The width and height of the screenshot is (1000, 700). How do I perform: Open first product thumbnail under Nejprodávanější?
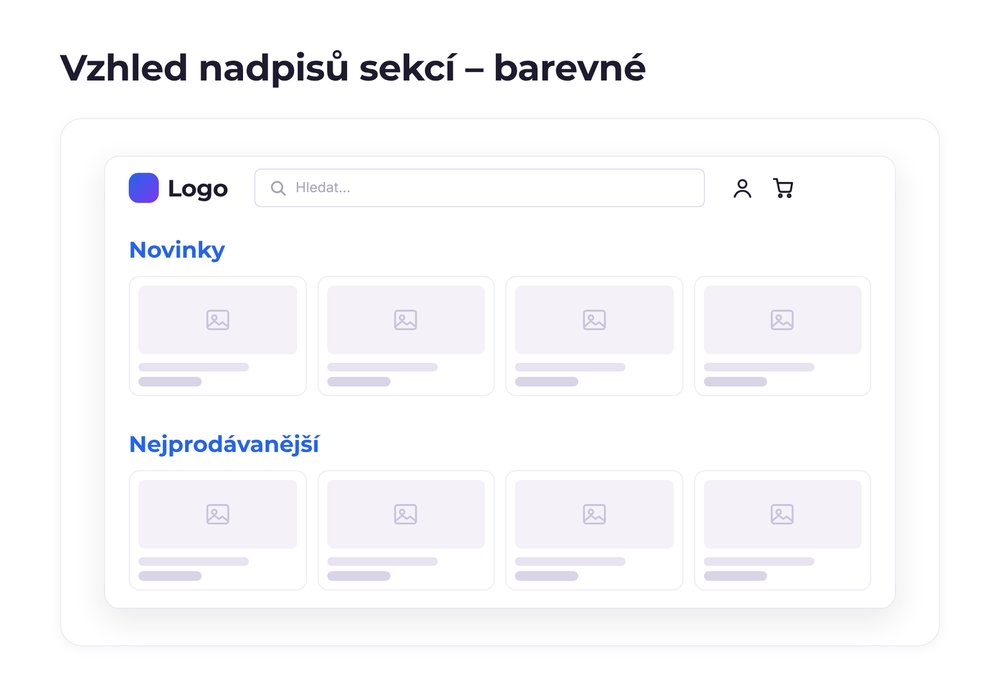click(x=217, y=514)
